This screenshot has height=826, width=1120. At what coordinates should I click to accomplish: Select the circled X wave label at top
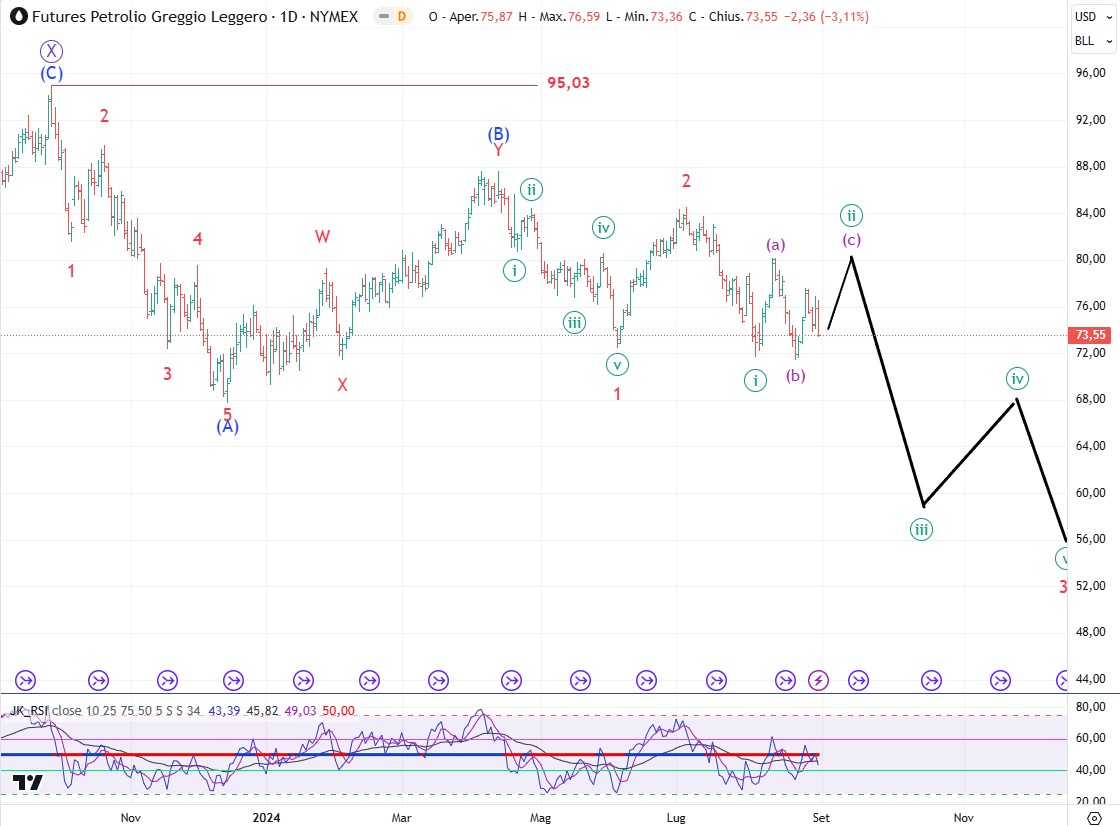pyautogui.click(x=51, y=51)
